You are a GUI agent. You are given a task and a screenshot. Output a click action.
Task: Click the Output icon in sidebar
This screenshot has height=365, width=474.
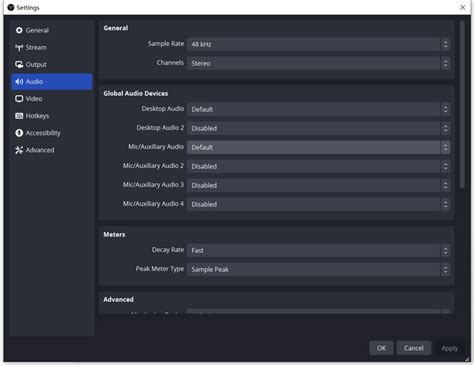(x=19, y=64)
